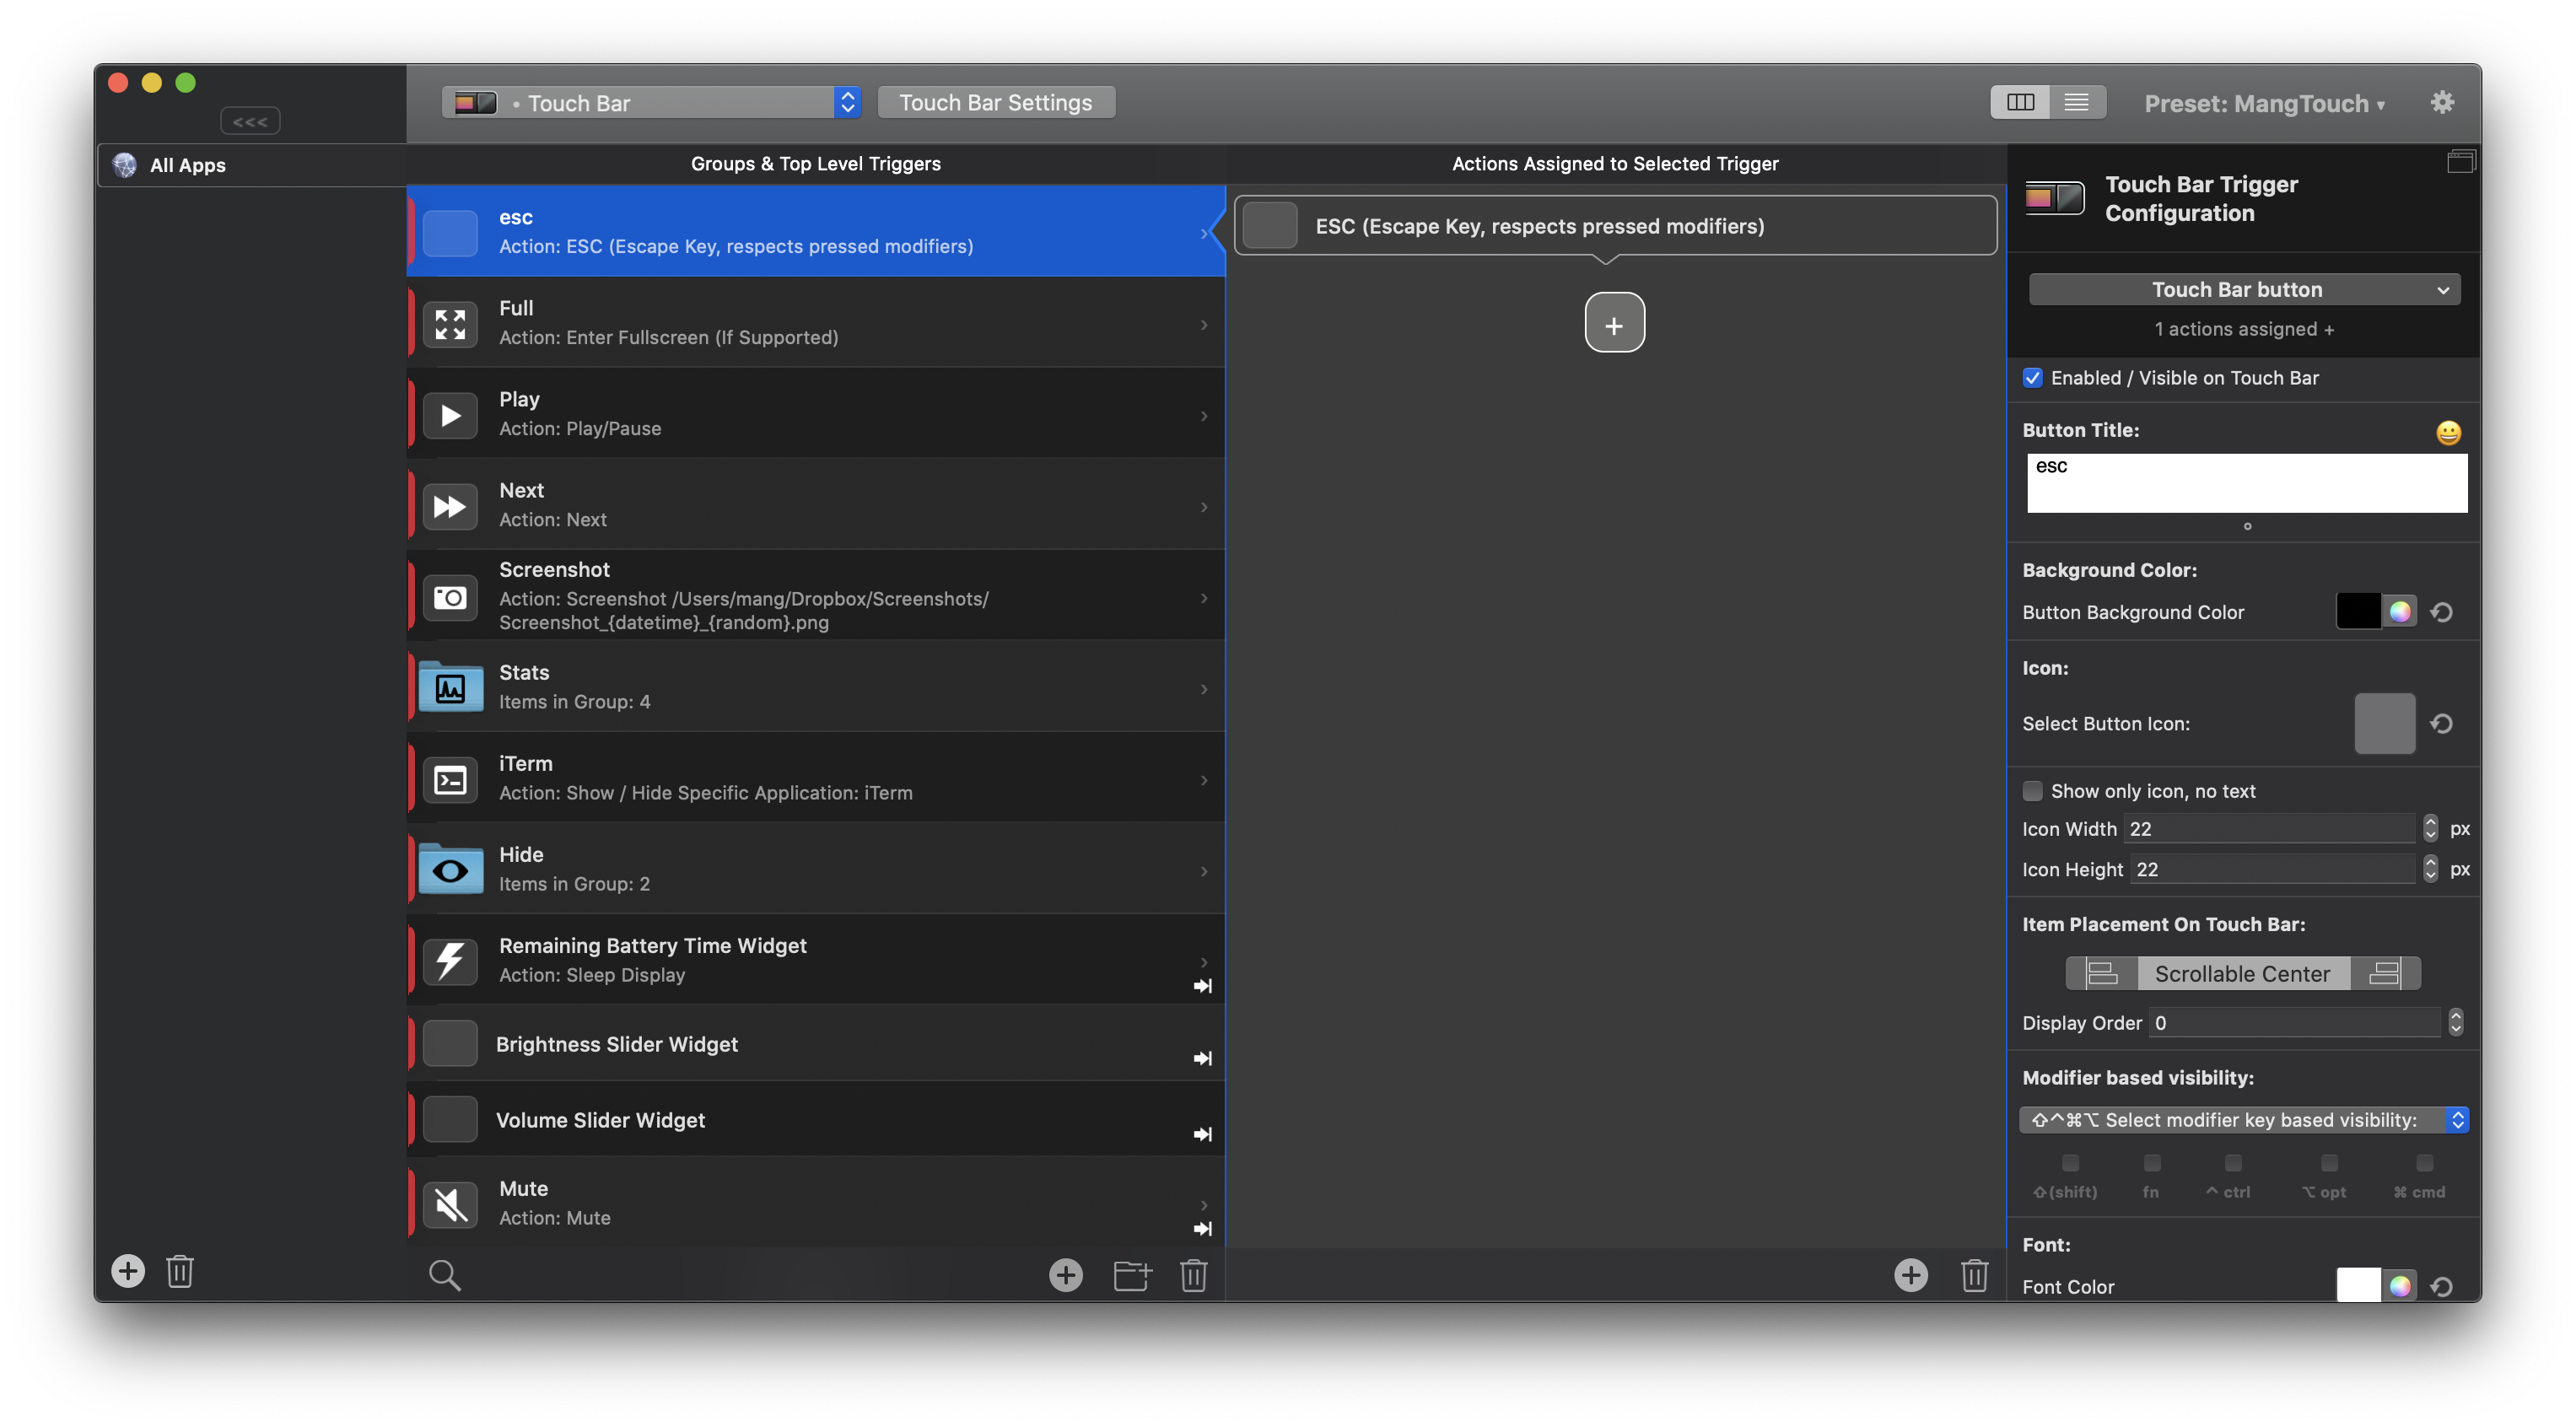This screenshot has height=1427, width=2576.
Task: Click into the Button Title text field
Action: 2246,484
